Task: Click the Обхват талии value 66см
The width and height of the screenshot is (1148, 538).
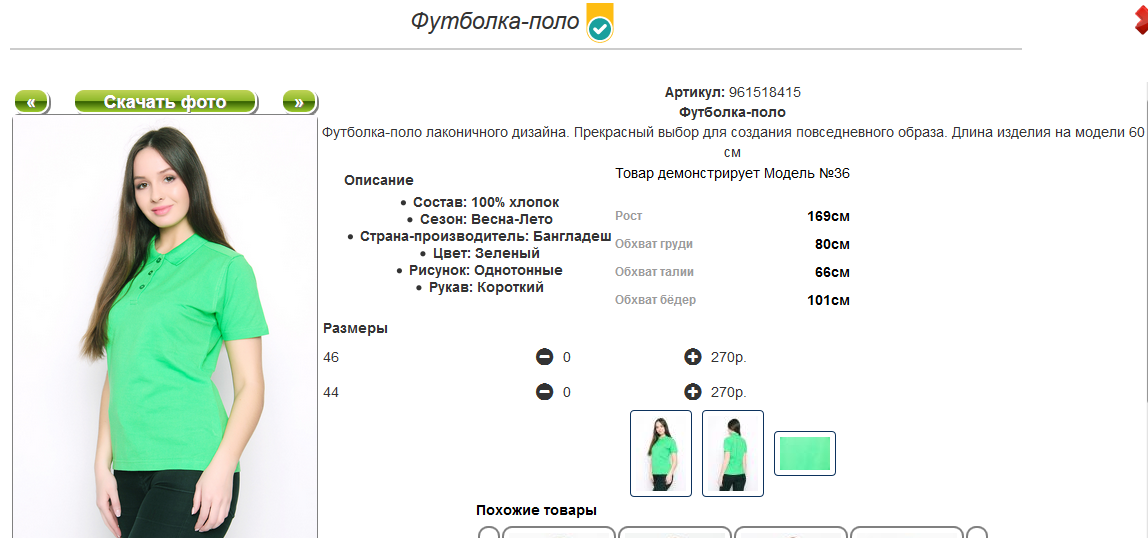Action: click(832, 272)
